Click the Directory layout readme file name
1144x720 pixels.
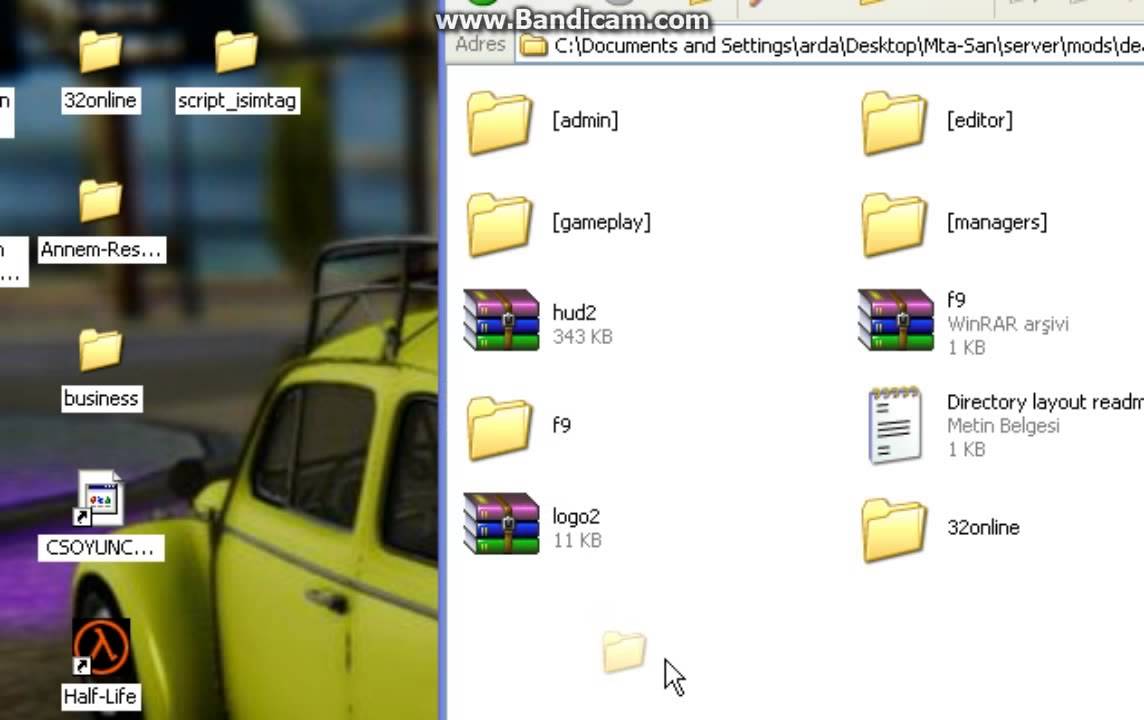(x=1045, y=402)
